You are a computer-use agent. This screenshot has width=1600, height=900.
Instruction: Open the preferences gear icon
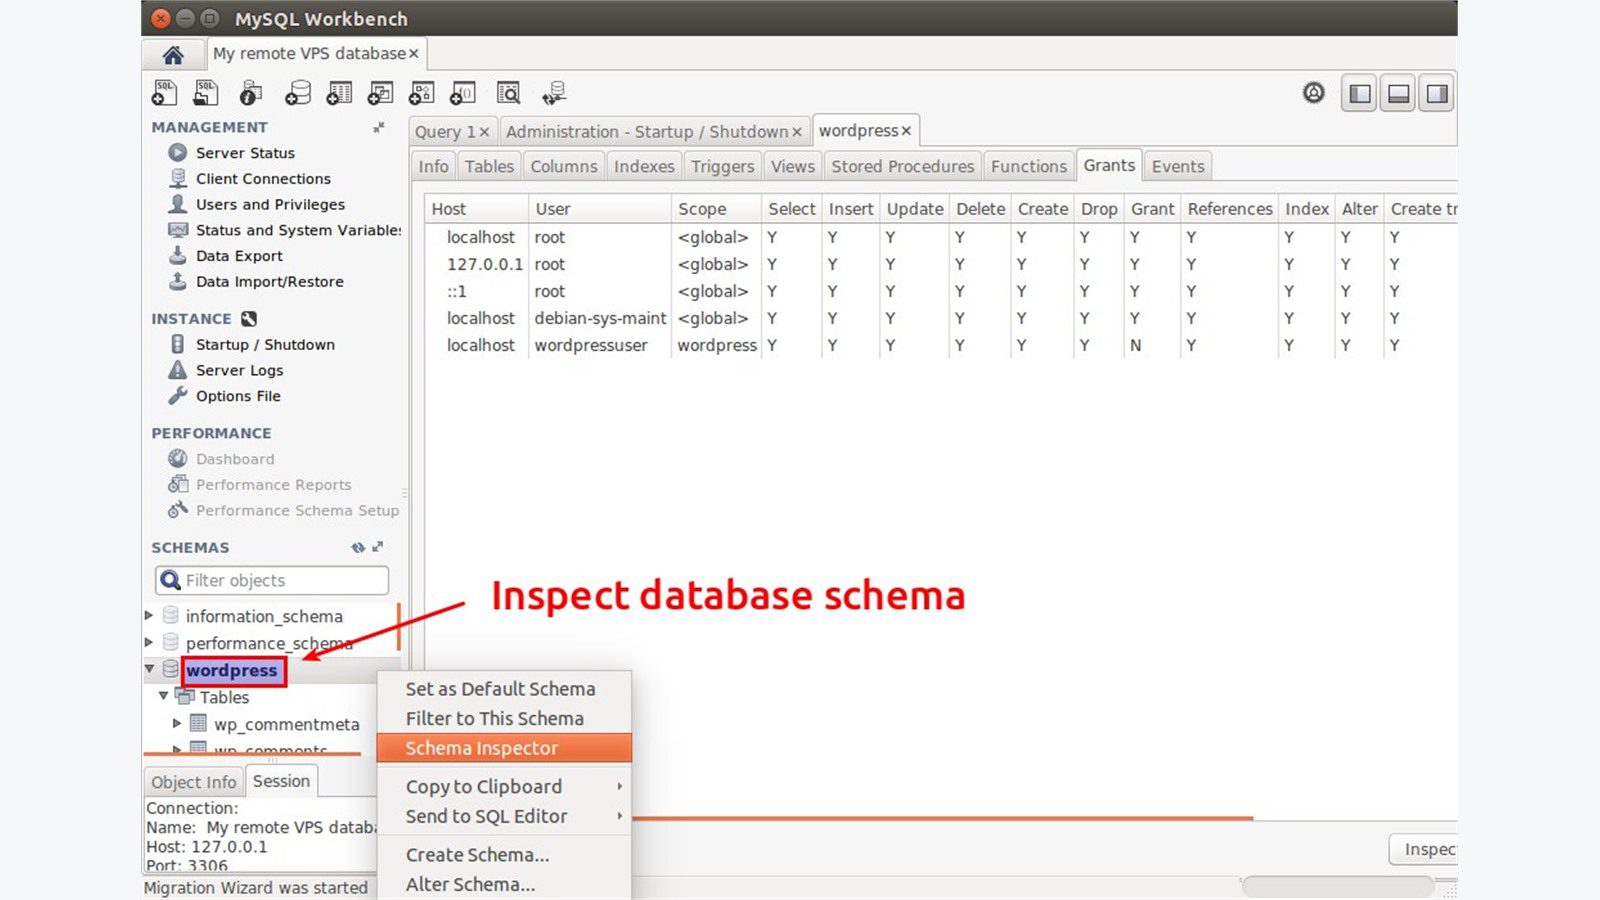(1314, 93)
